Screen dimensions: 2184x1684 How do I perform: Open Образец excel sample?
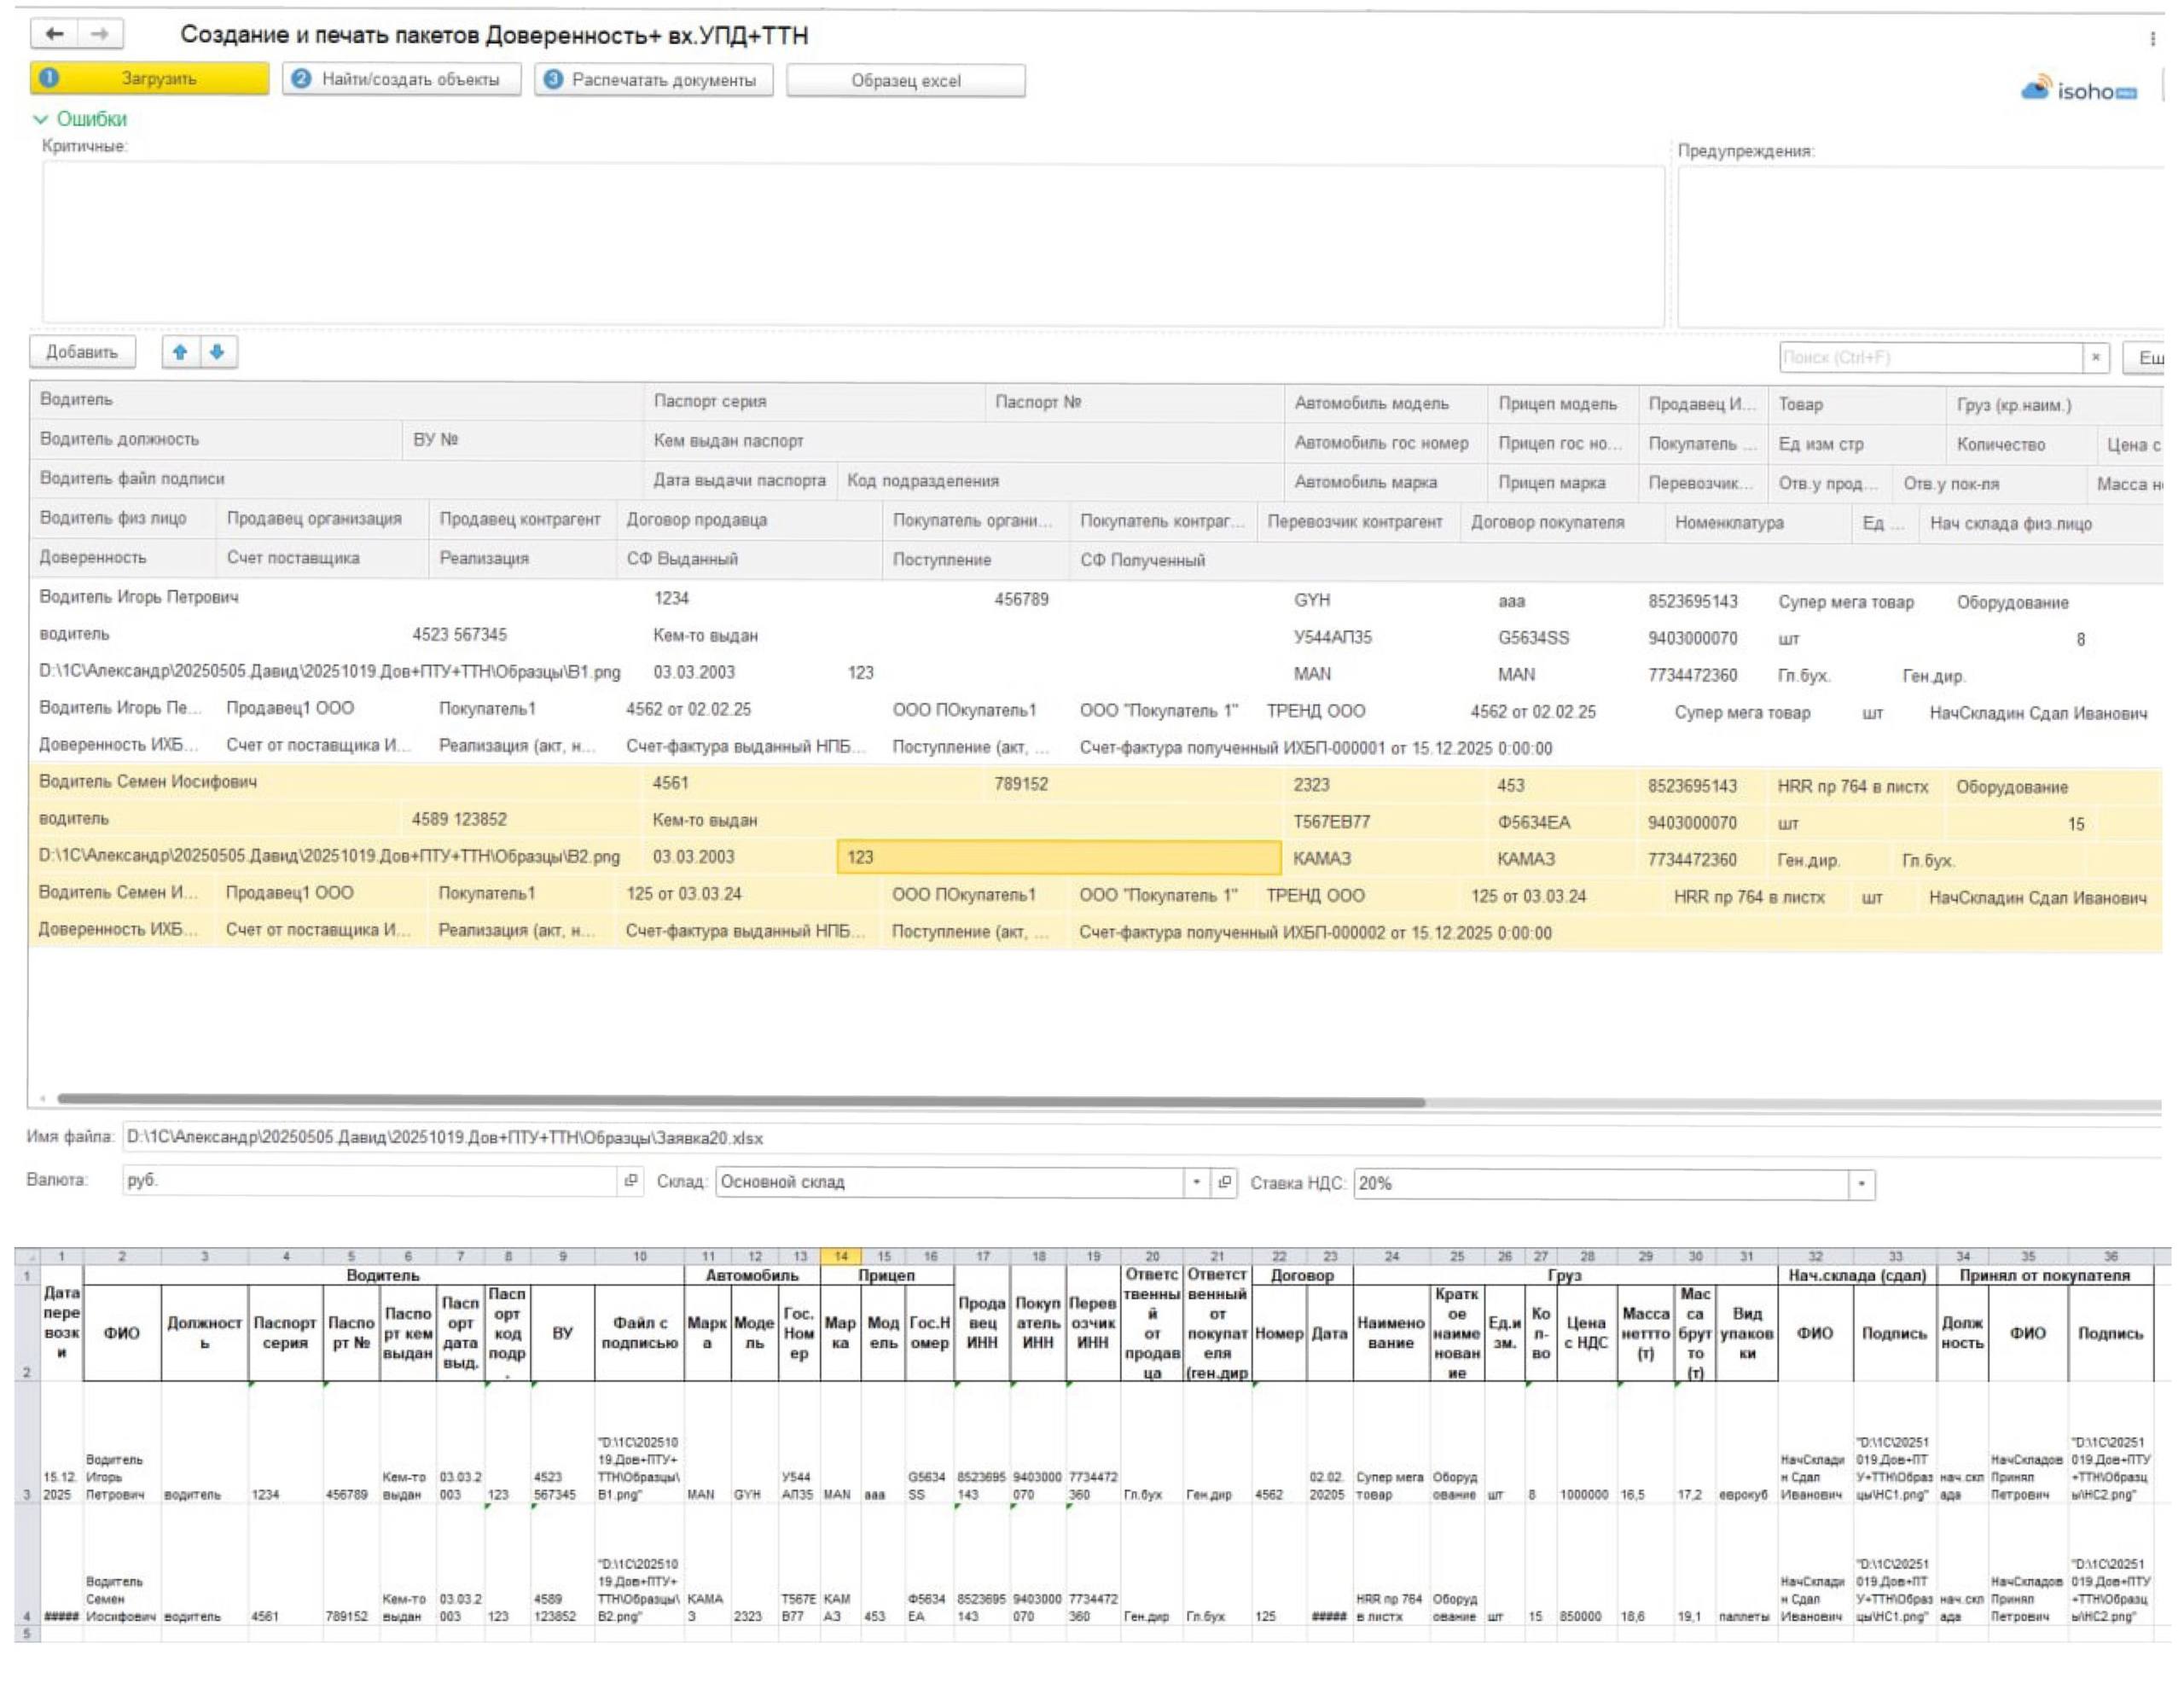pyautogui.click(x=905, y=81)
